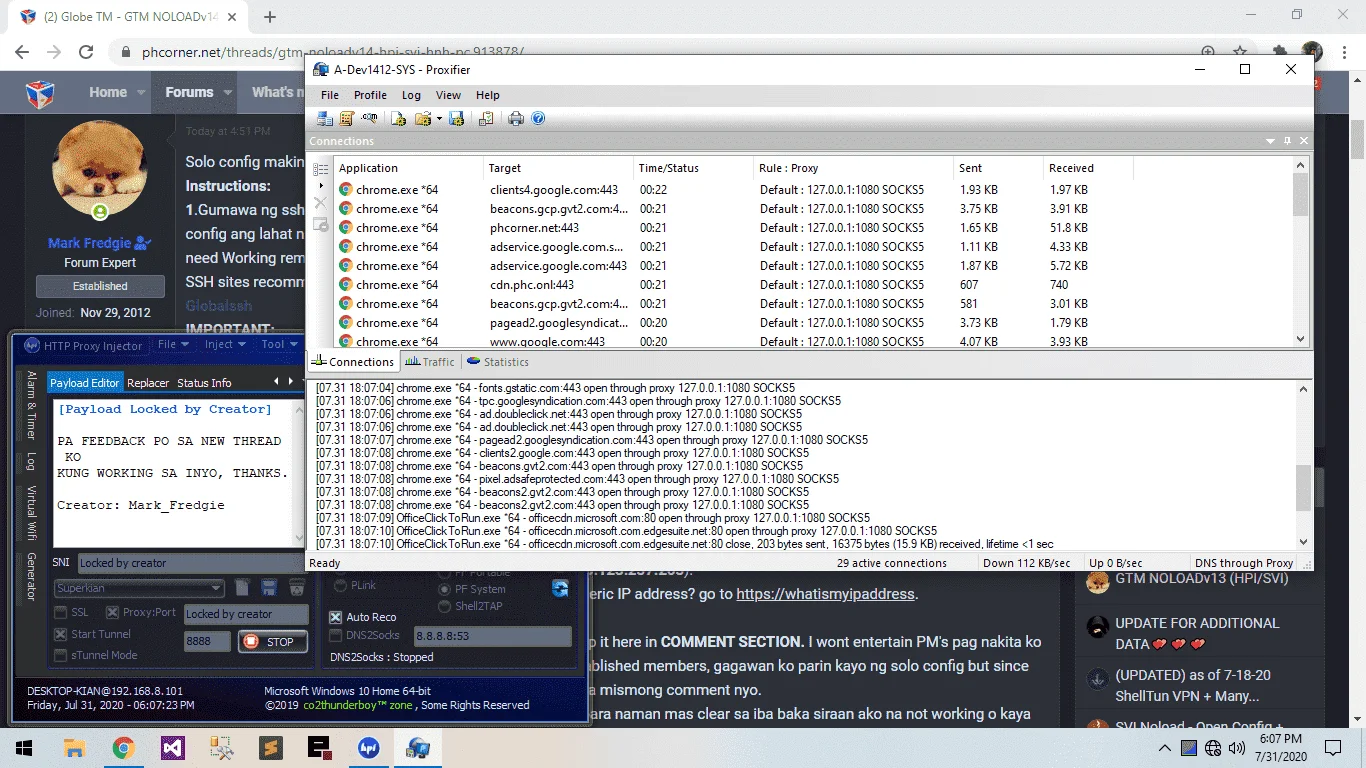1366x768 pixels.
Task: Click the gray X icon left of connections list
Action: (321, 203)
